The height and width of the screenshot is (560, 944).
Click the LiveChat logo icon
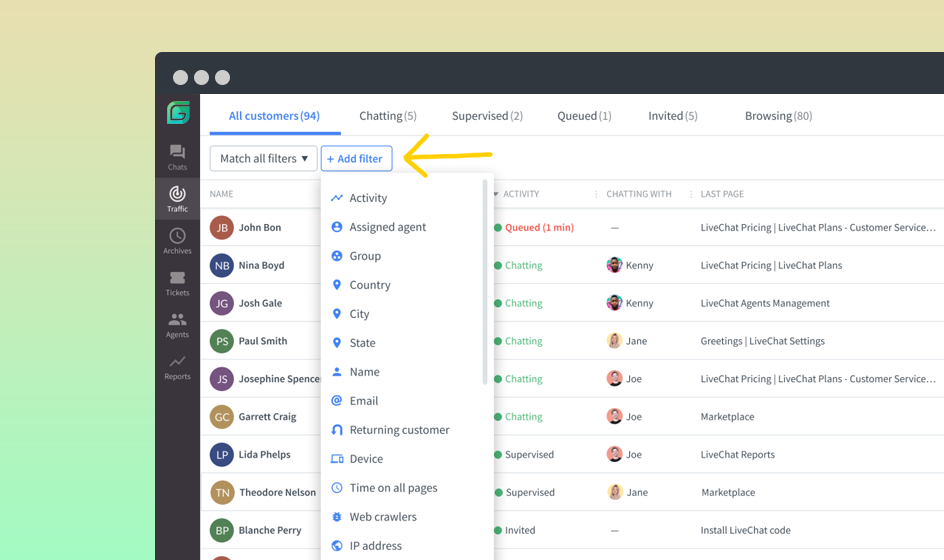click(178, 113)
